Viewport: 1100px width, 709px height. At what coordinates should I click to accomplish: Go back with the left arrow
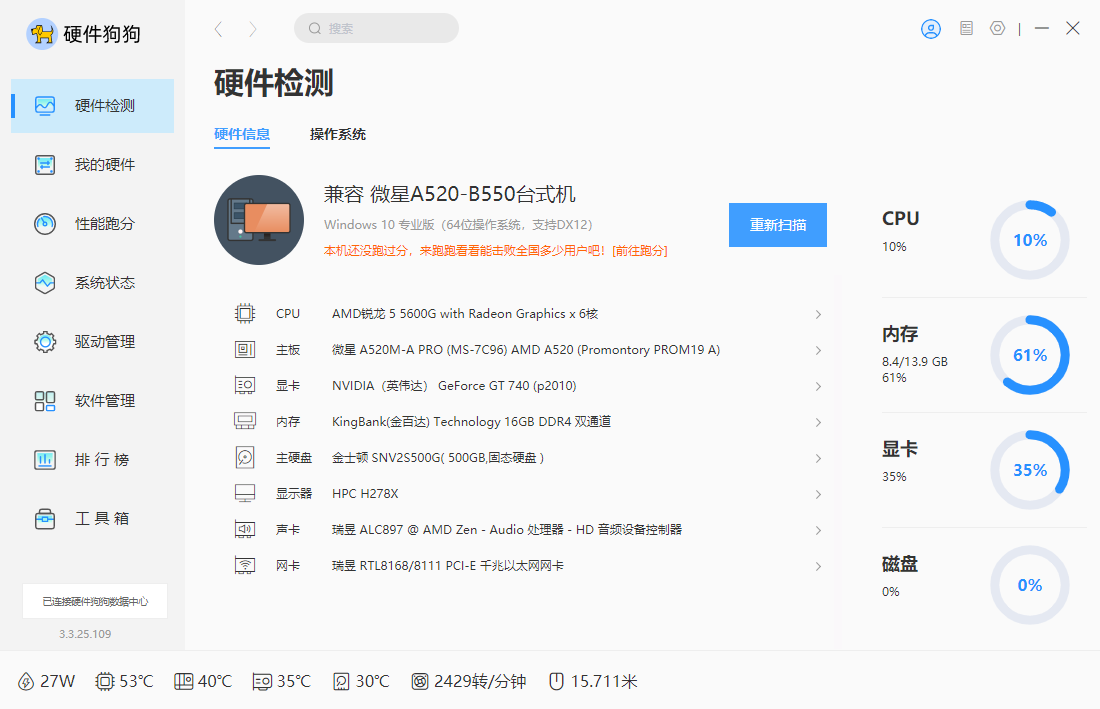pyautogui.click(x=219, y=29)
